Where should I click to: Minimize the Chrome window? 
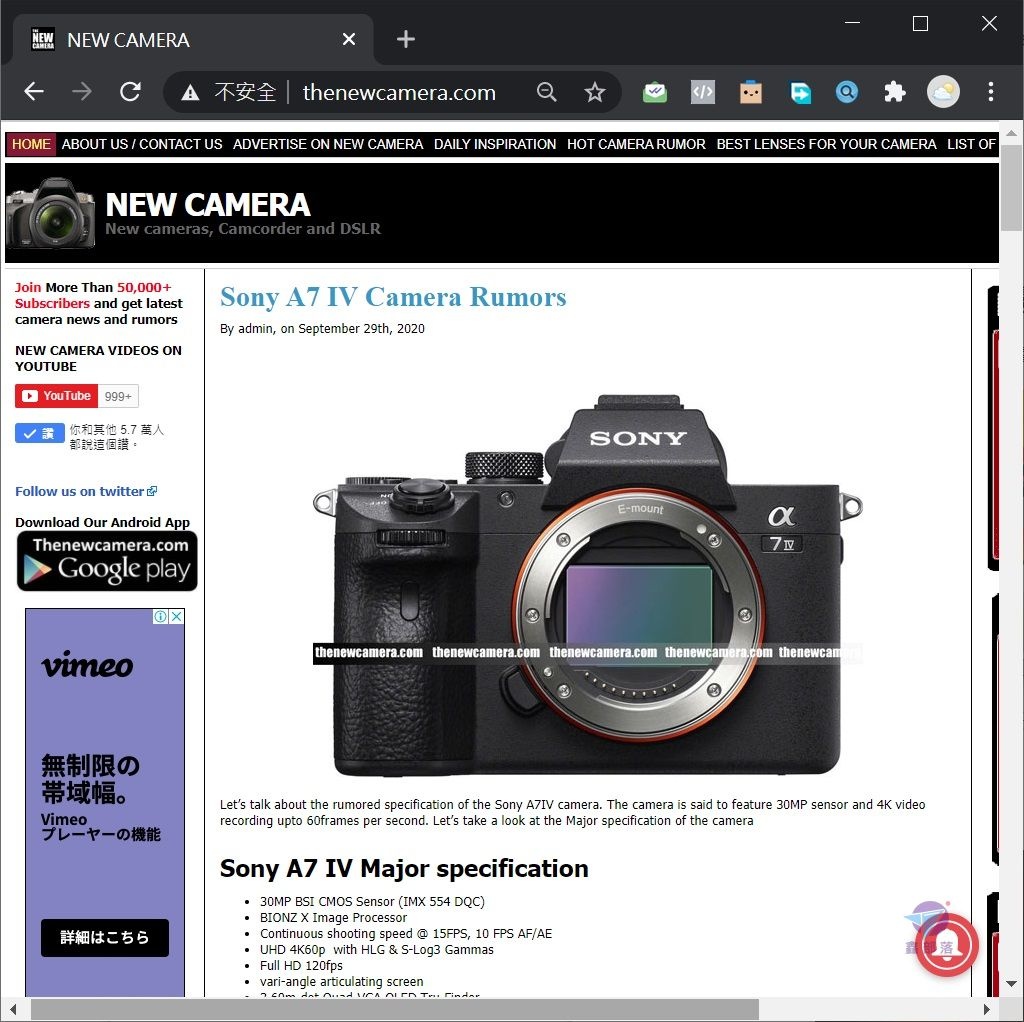coord(852,23)
